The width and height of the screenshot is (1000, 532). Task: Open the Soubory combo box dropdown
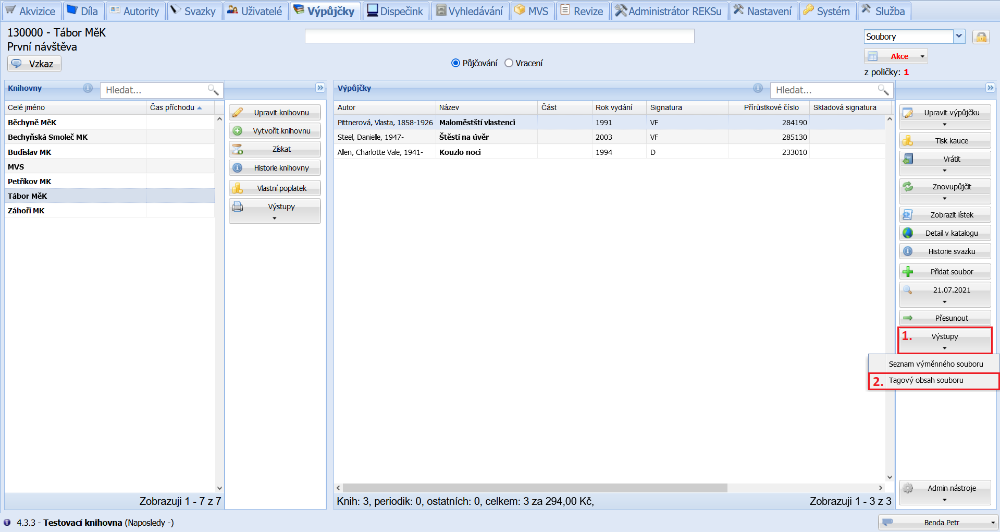point(959,37)
